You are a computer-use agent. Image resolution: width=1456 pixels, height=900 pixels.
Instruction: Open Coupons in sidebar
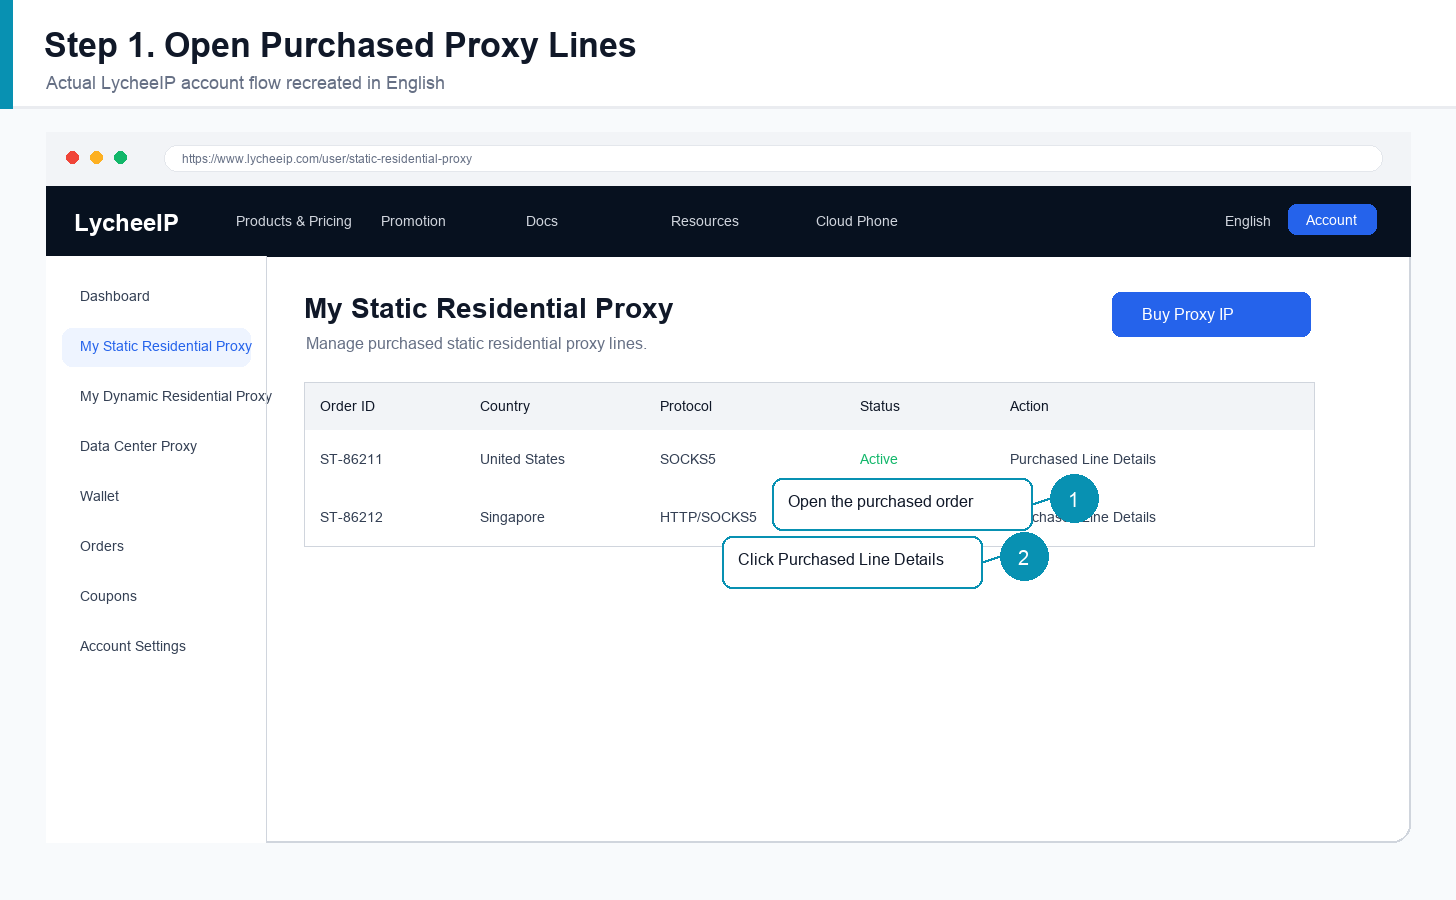pos(108,596)
